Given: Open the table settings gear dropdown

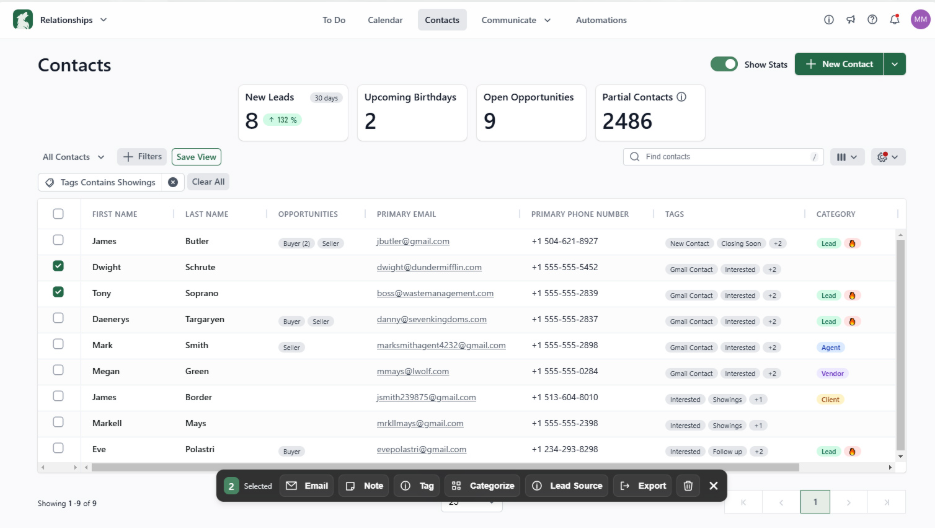Looking at the screenshot, I should tap(888, 157).
